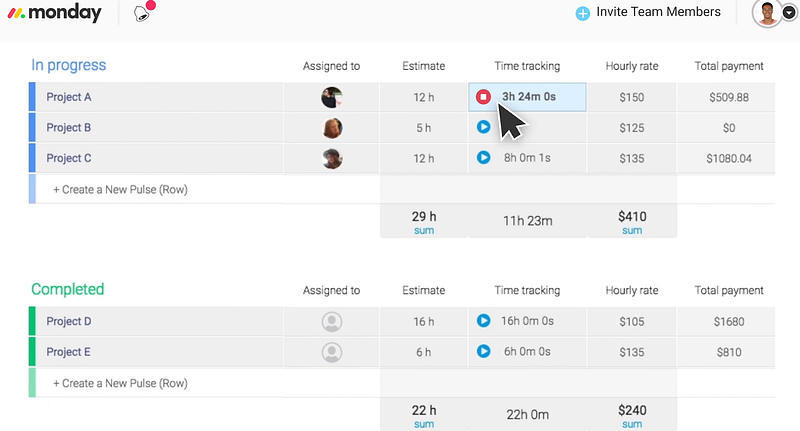Viewport: 800px width, 431px height.
Task: Open the user profile dropdown arrow
Action: 788,15
